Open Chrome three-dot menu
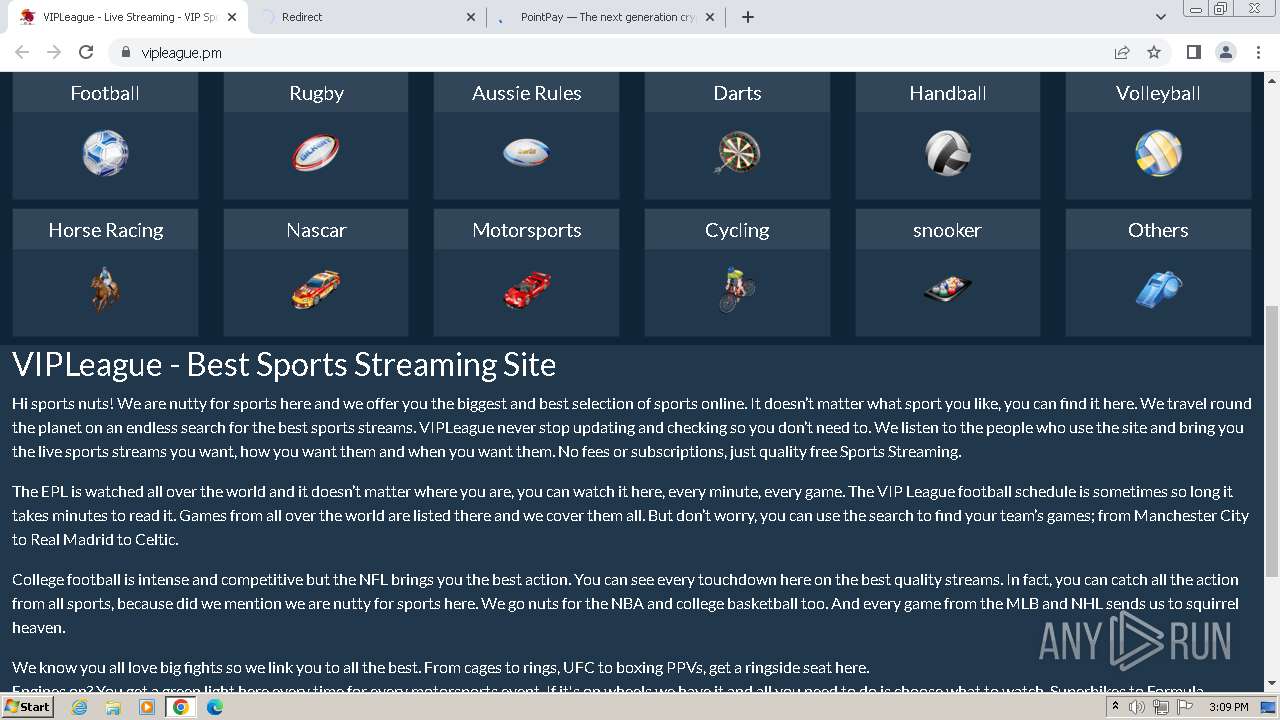1280x720 pixels. coord(1258,53)
